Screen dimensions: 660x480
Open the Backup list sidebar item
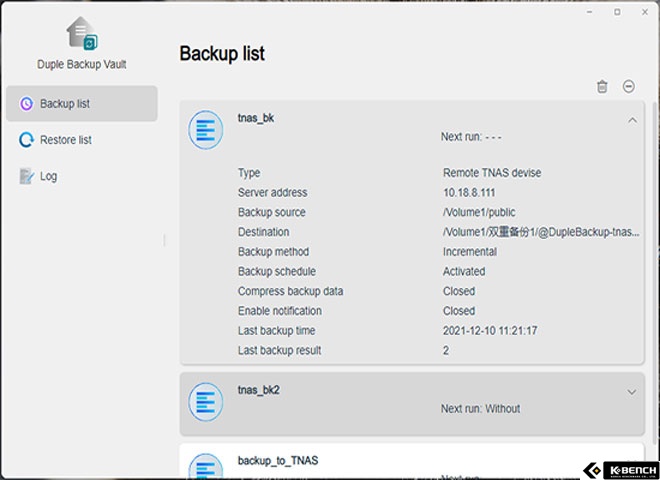pyautogui.click(x=82, y=104)
